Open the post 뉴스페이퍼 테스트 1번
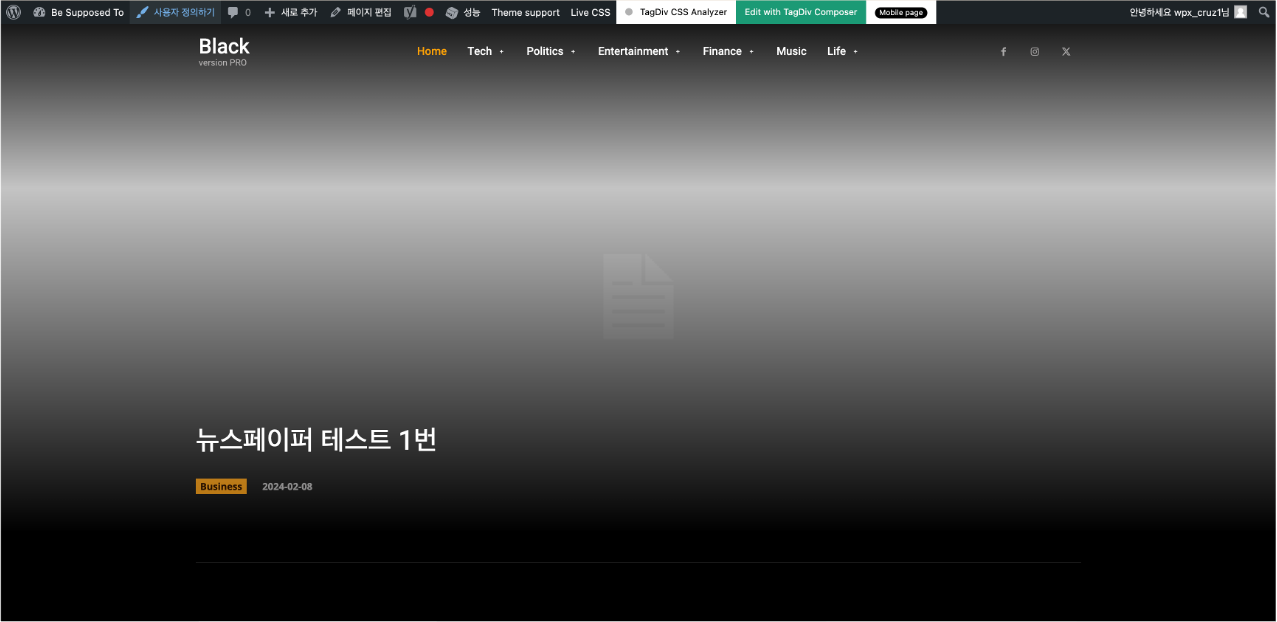Image resolution: width=1277 pixels, height=622 pixels. pos(317,439)
